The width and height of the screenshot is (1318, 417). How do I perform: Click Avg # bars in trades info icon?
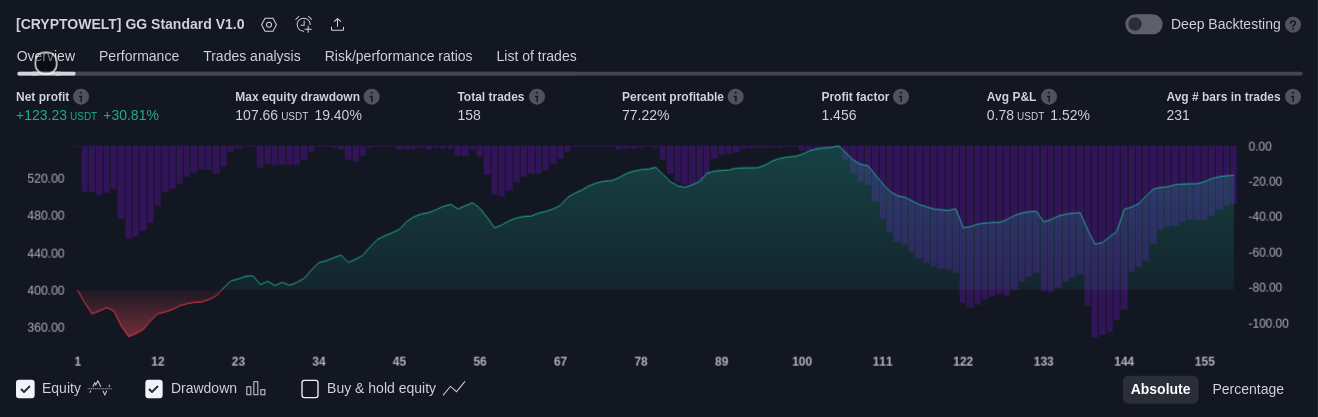pyautogui.click(x=1293, y=97)
